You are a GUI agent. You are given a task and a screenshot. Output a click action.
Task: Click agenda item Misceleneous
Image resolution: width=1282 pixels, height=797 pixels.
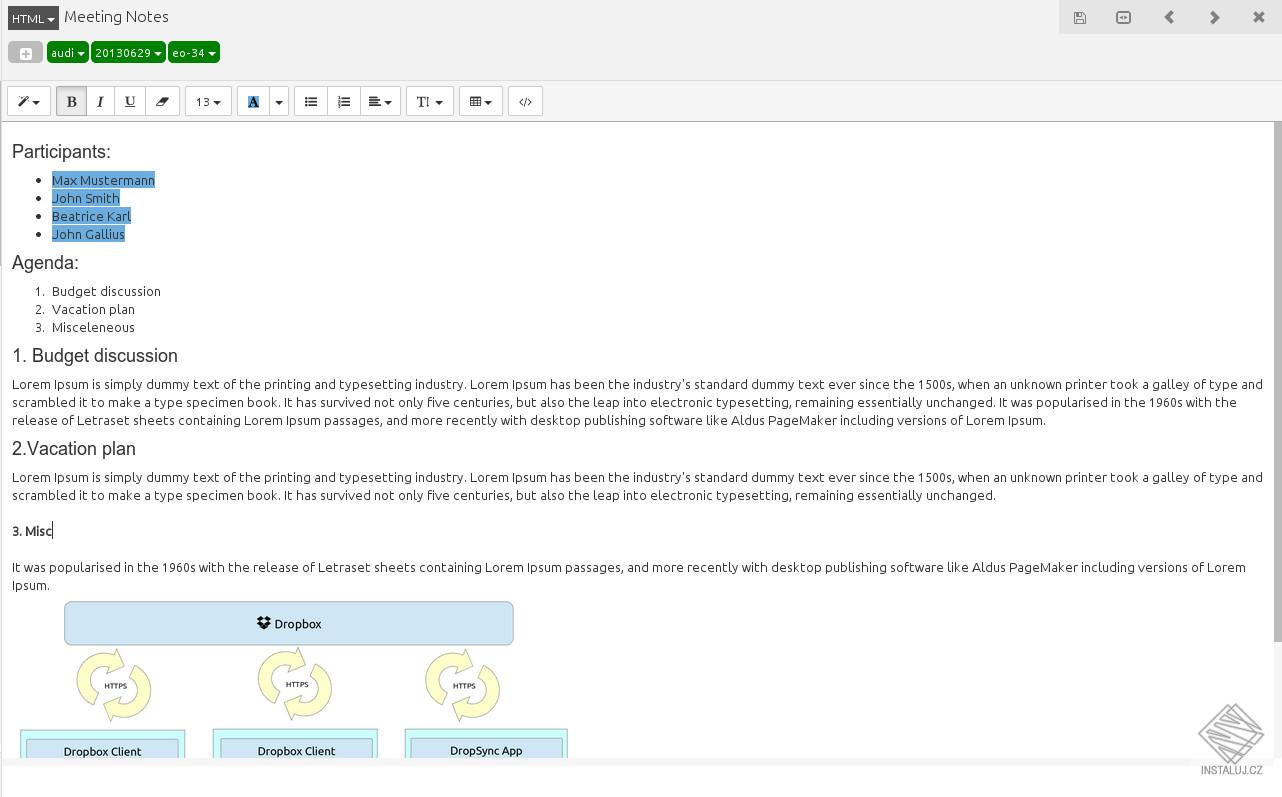click(93, 327)
